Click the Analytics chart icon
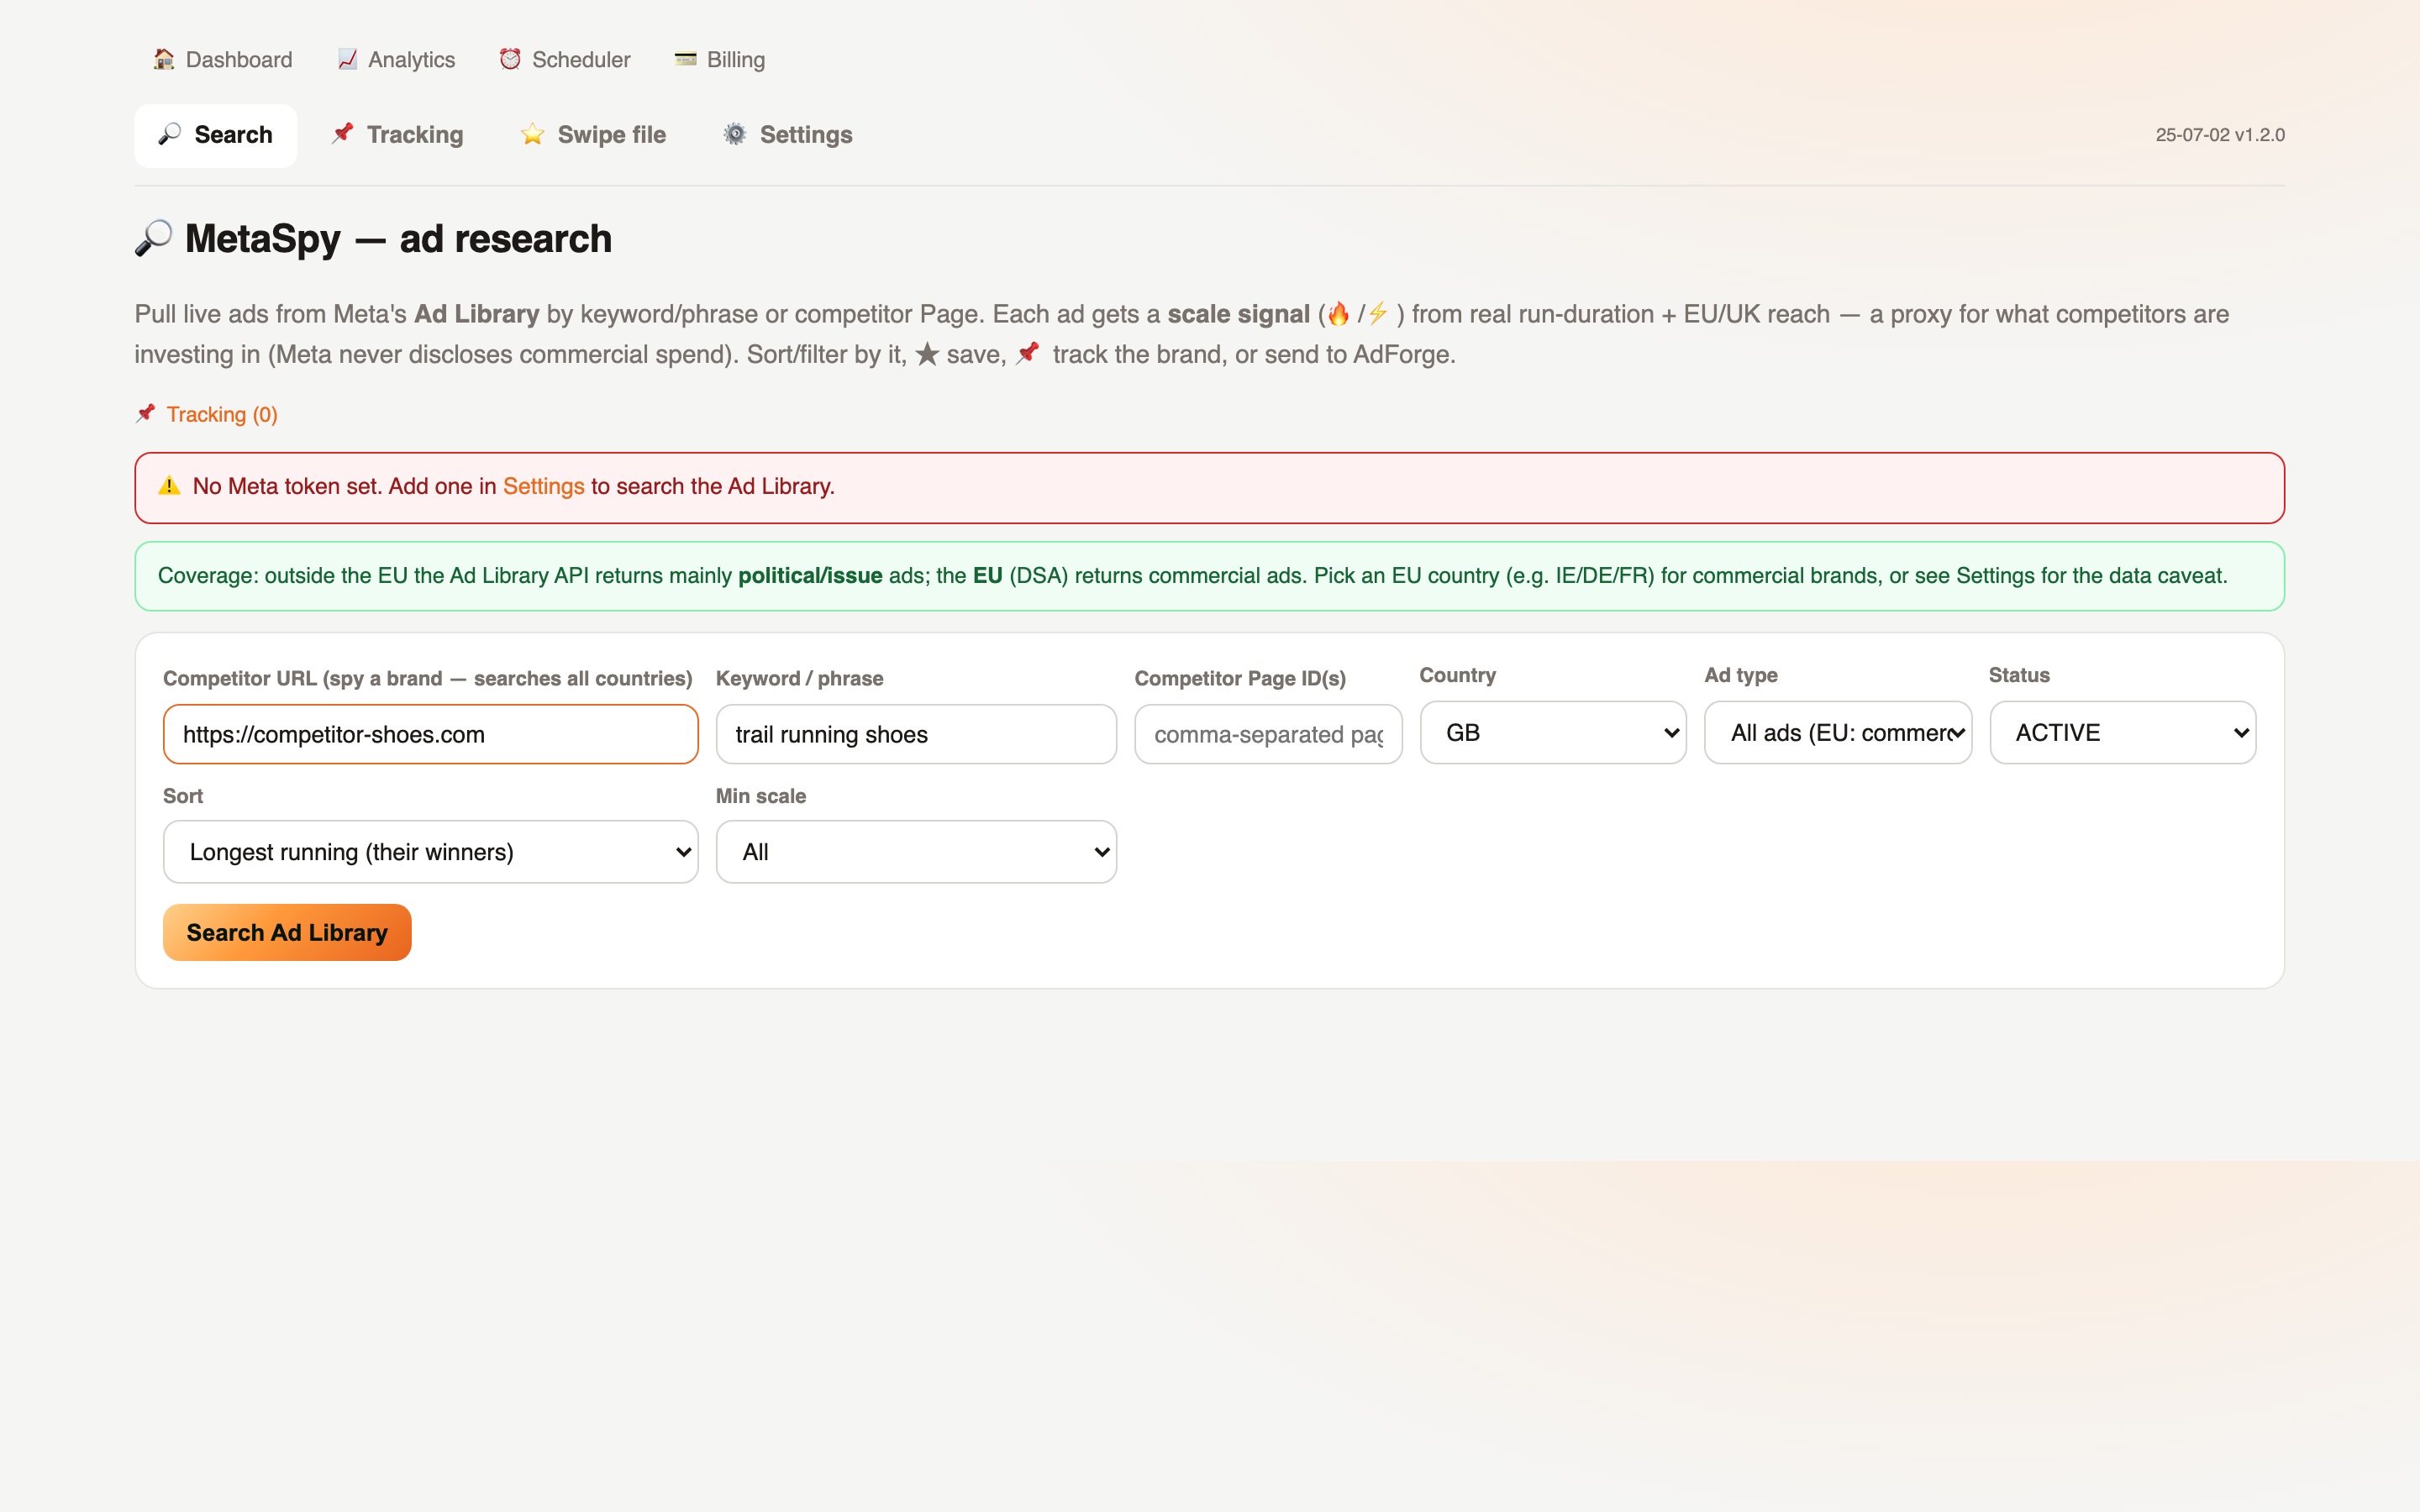 [347, 59]
